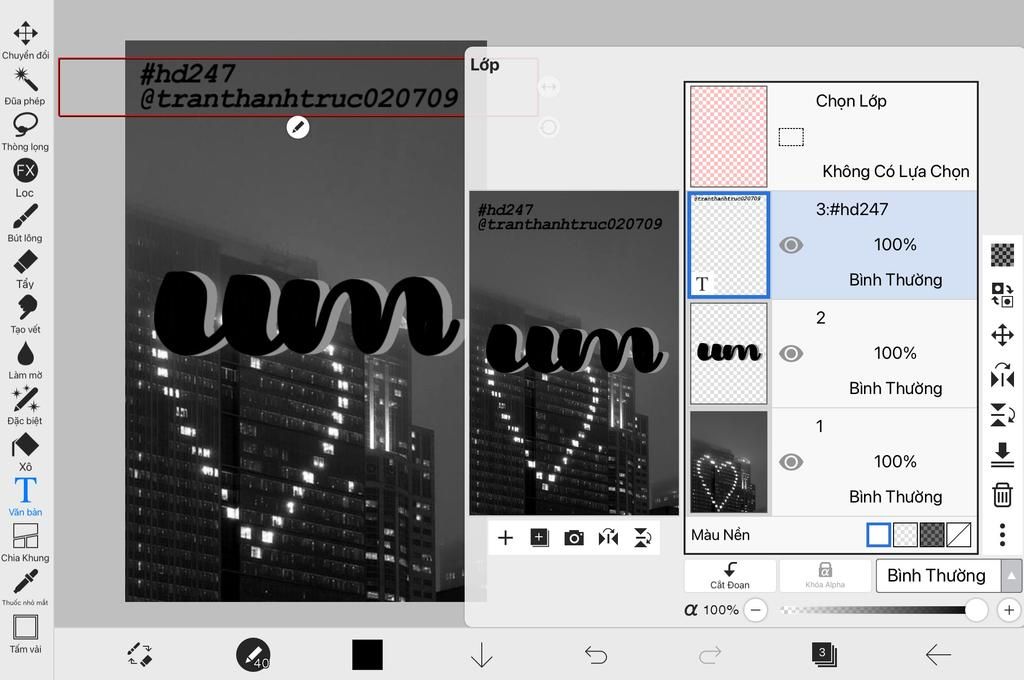Select the Làm mờ blur tool
This screenshot has height=680, width=1024.
pyautogui.click(x=25, y=360)
